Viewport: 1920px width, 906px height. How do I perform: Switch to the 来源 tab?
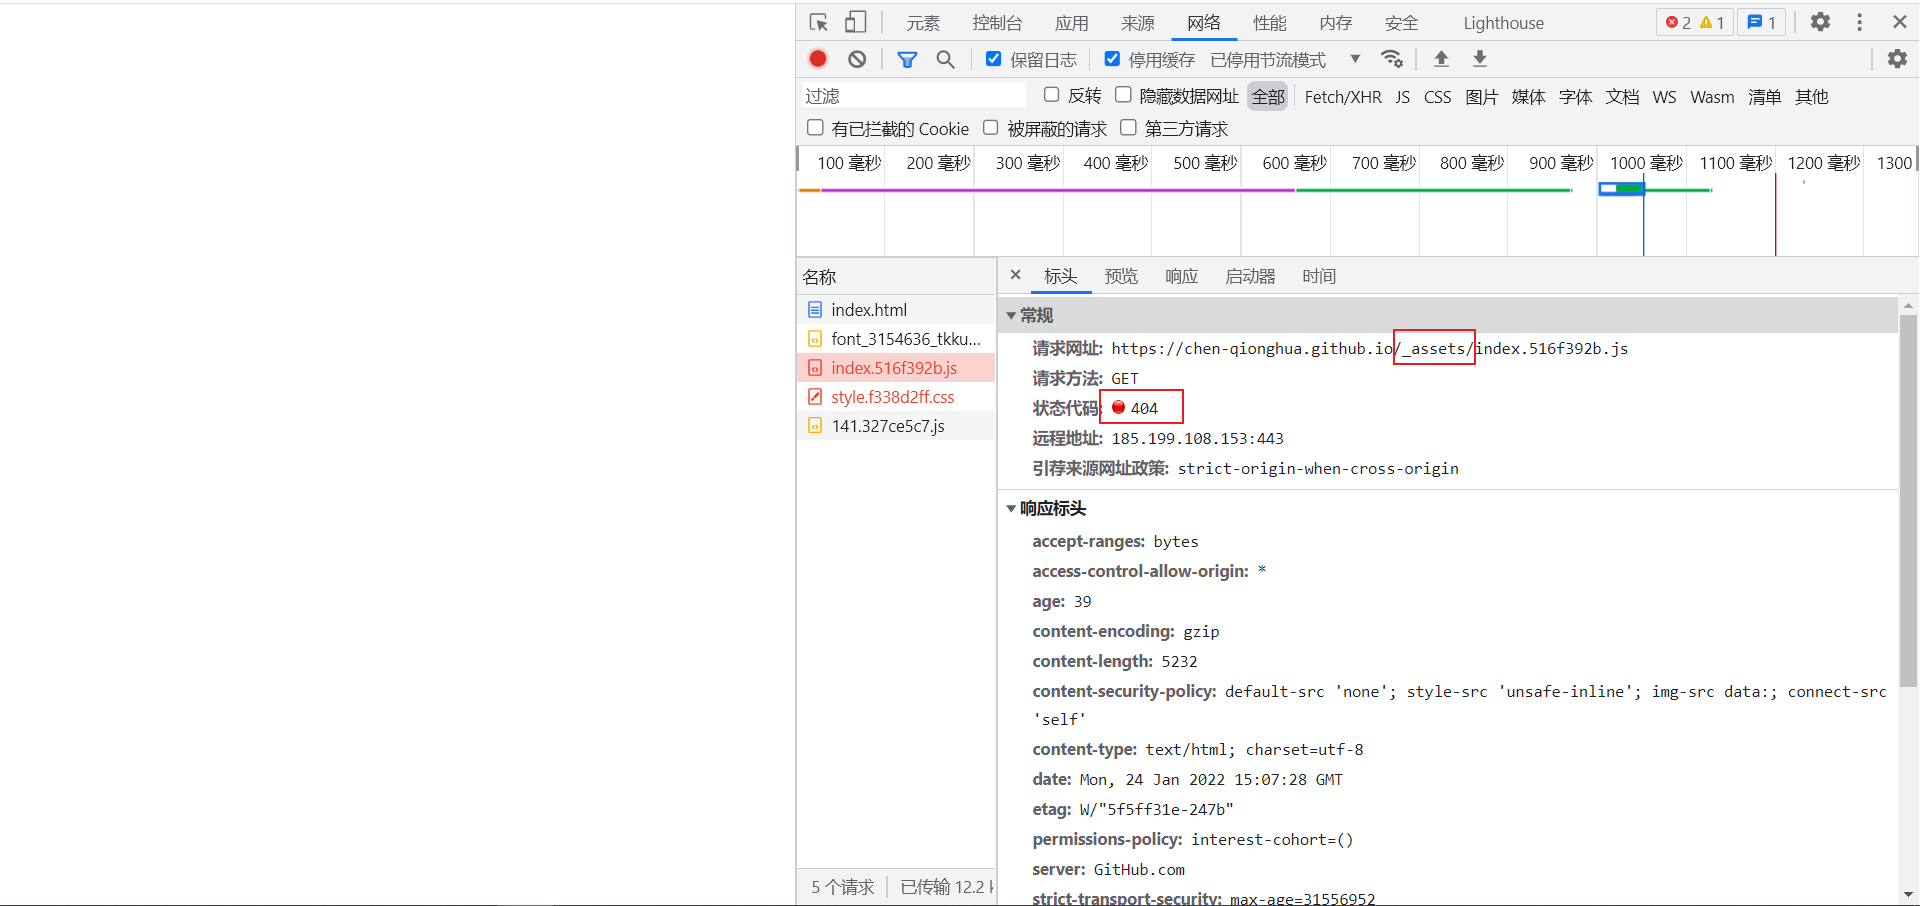pos(1137,23)
